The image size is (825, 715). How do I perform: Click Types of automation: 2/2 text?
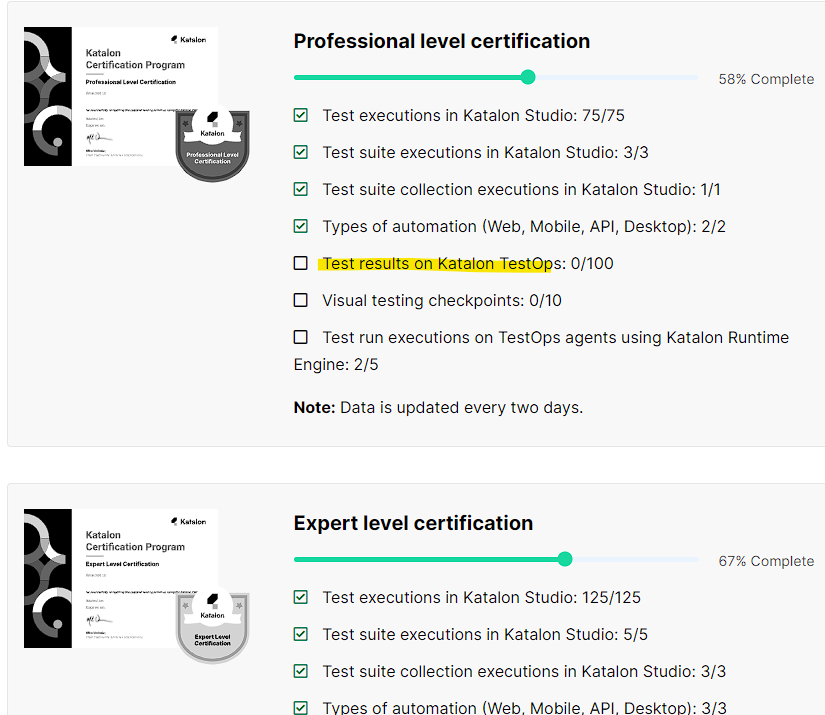click(524, 227)
